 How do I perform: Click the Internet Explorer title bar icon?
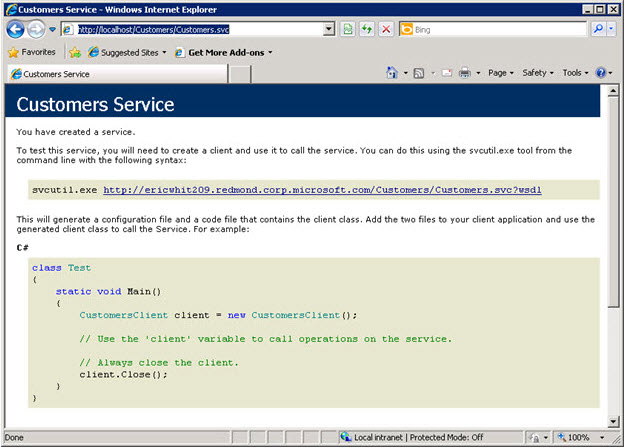click(x=11, y=9)
